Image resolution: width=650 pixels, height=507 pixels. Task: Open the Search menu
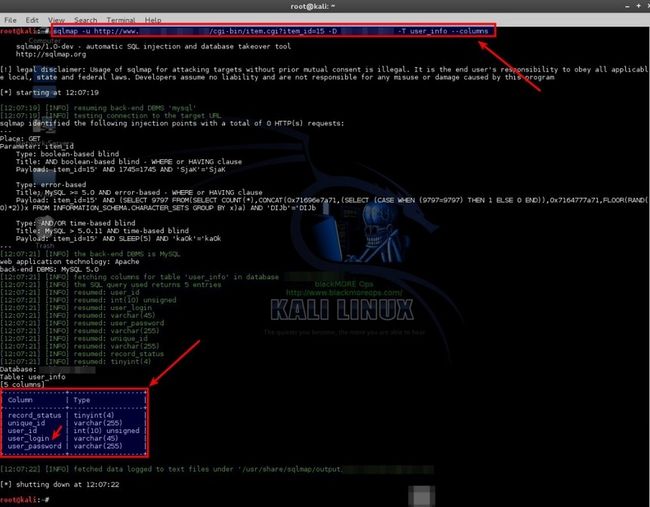click(85, 20)
